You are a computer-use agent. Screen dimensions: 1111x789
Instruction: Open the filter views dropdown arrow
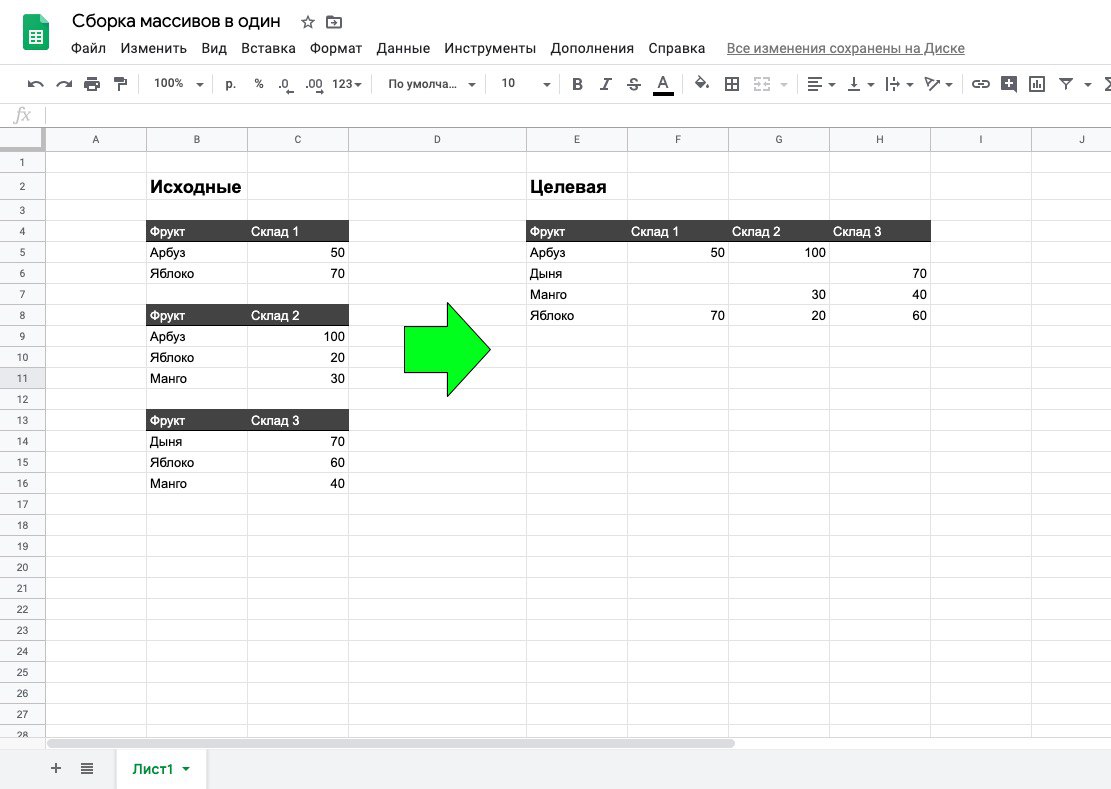[x=1088, y=85]
